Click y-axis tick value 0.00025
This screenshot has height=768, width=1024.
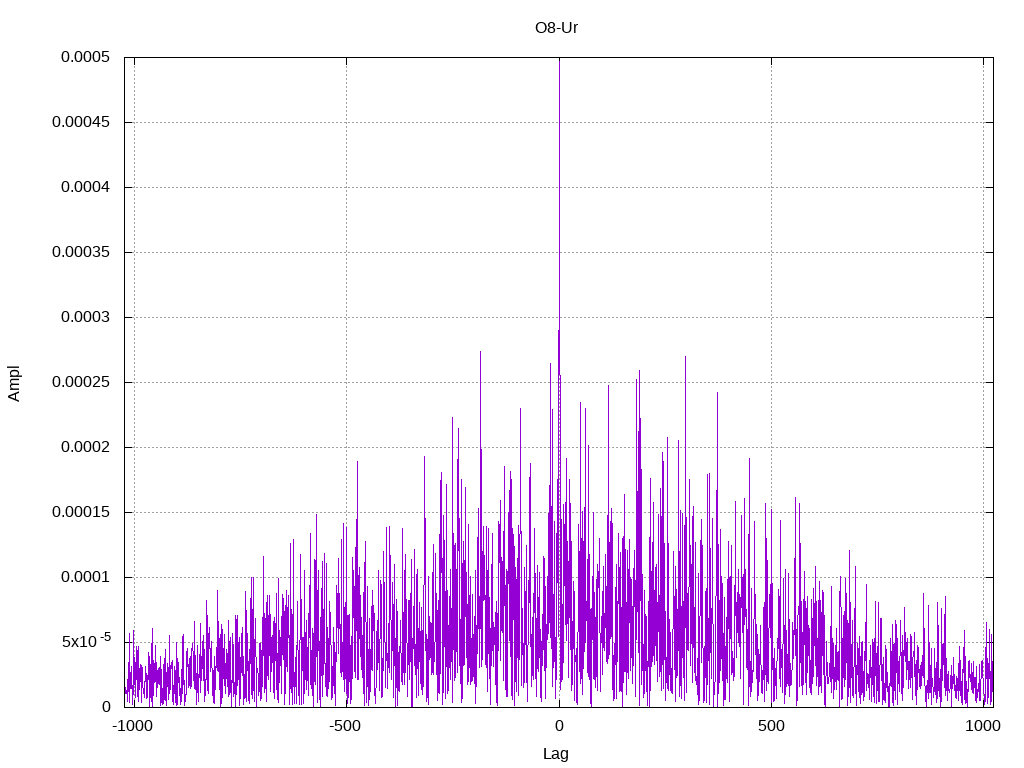coord(81,382)
